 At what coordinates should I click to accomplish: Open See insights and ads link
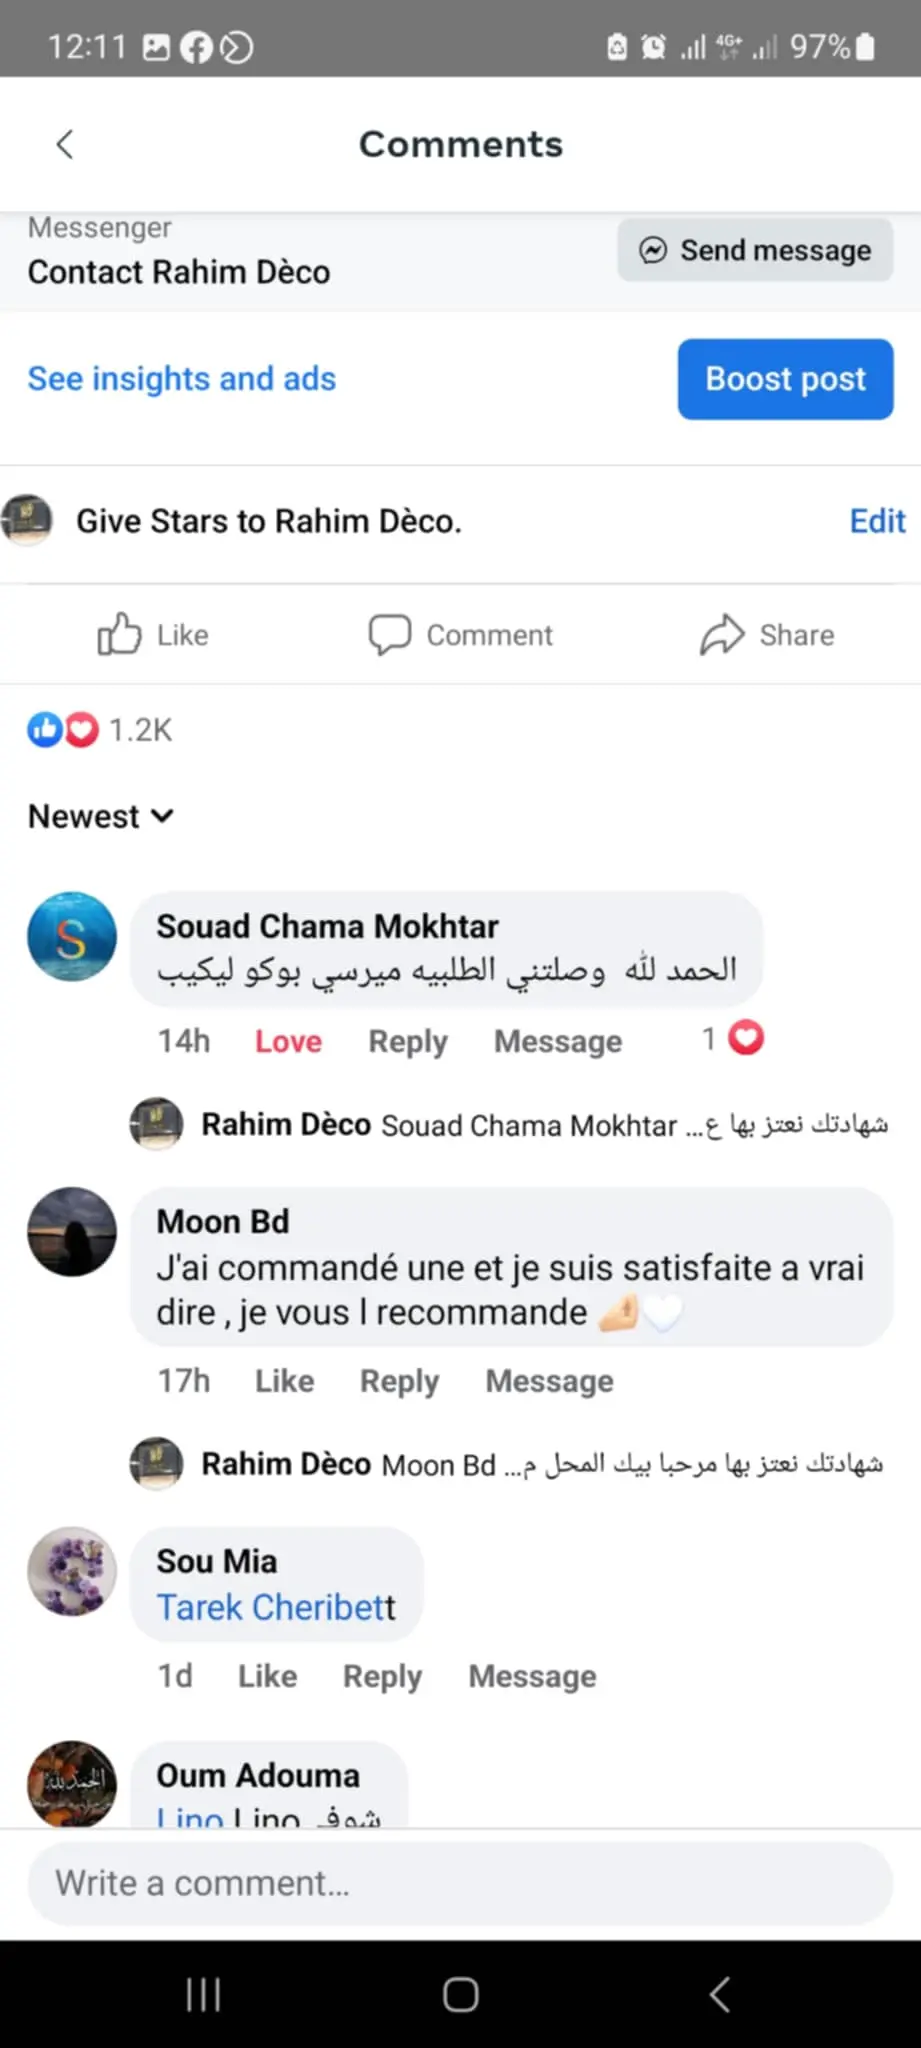click(x=182, y=379)
